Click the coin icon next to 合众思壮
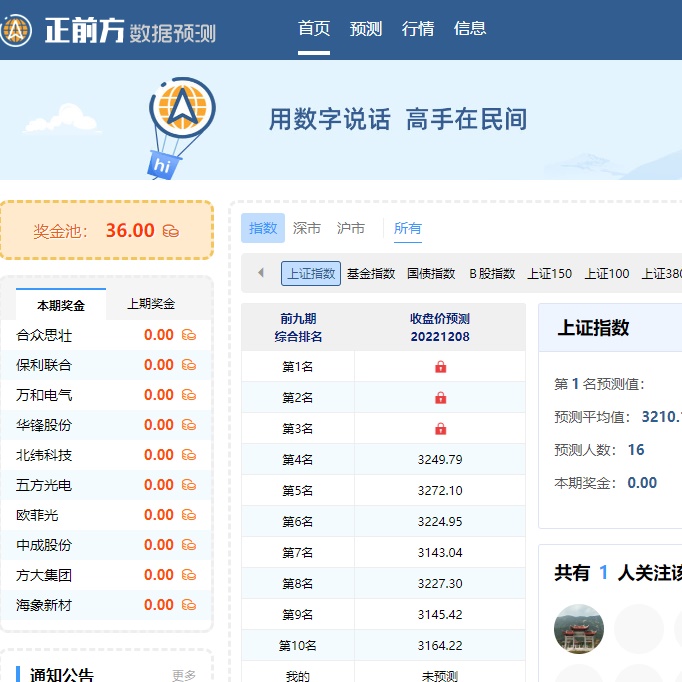682x682 pixels. (188, 335)
